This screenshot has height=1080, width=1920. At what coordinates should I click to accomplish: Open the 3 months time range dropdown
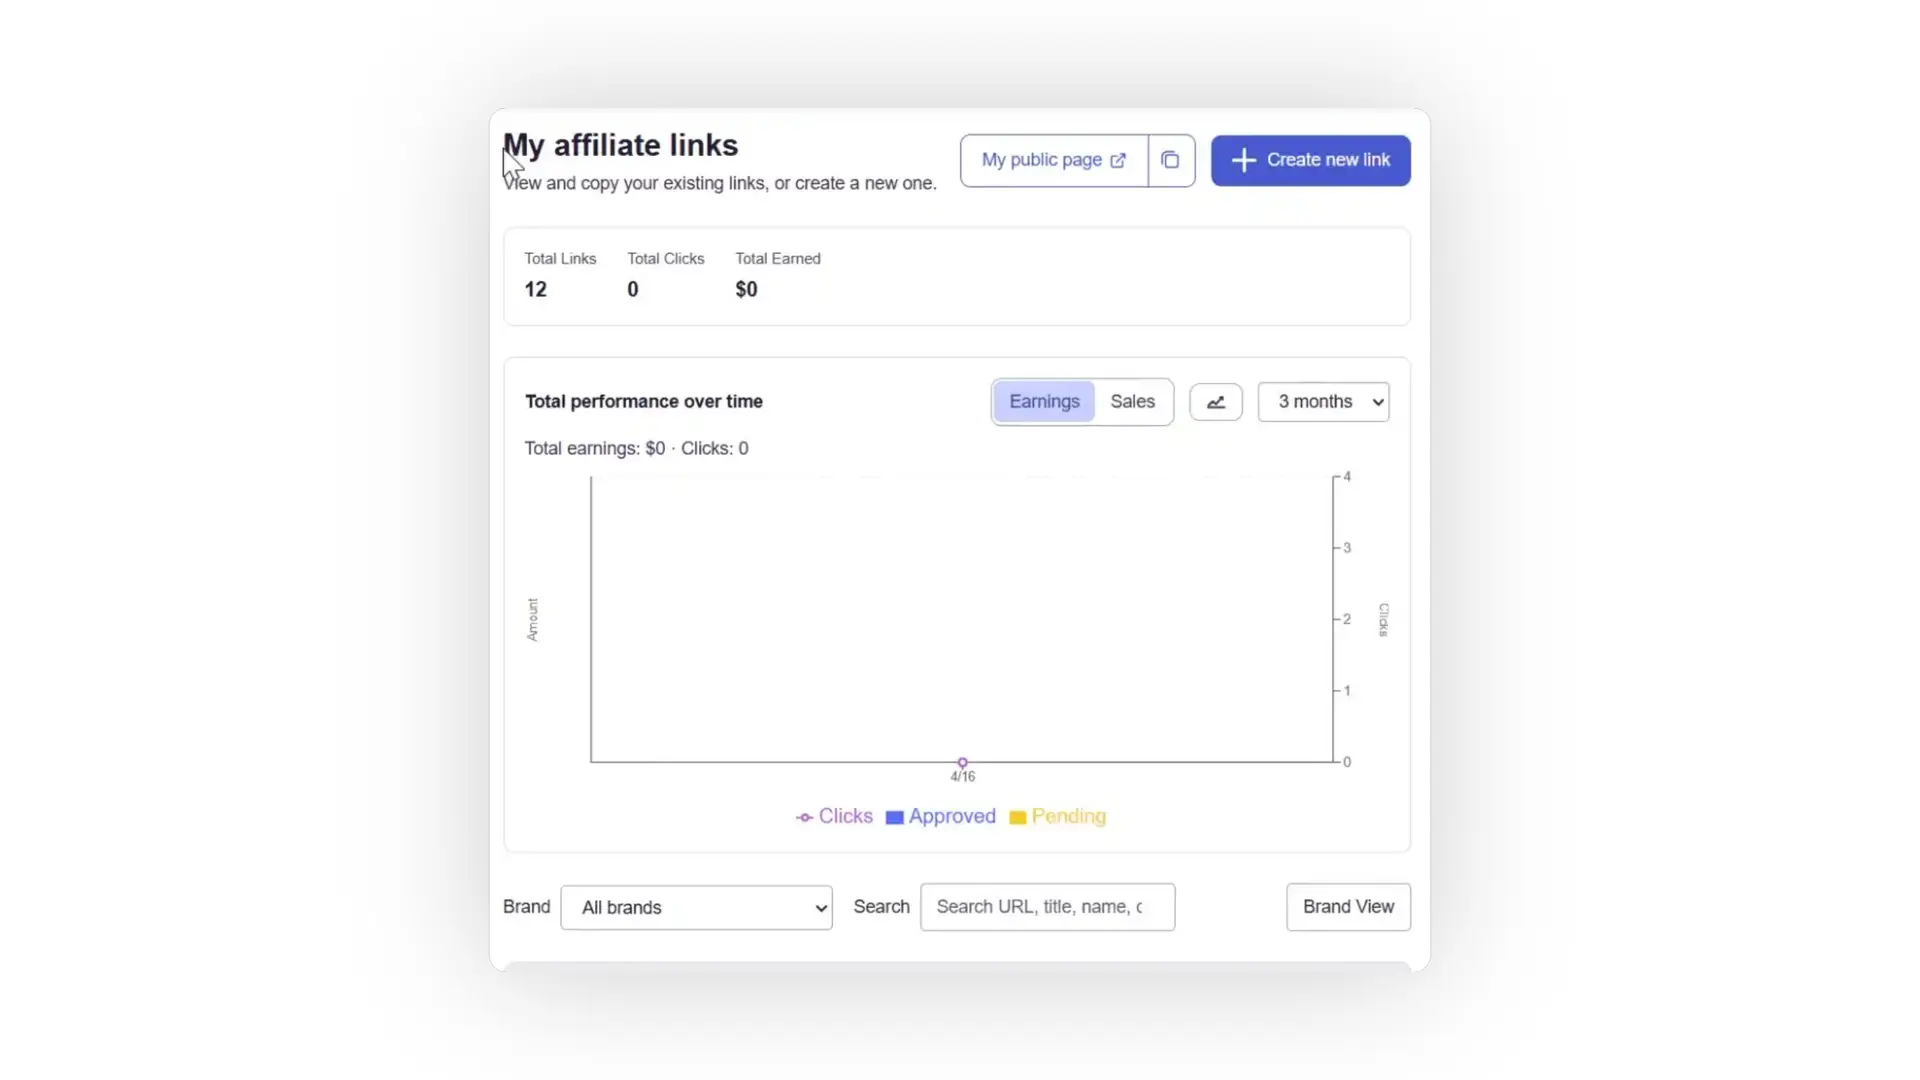[1323, 401]
